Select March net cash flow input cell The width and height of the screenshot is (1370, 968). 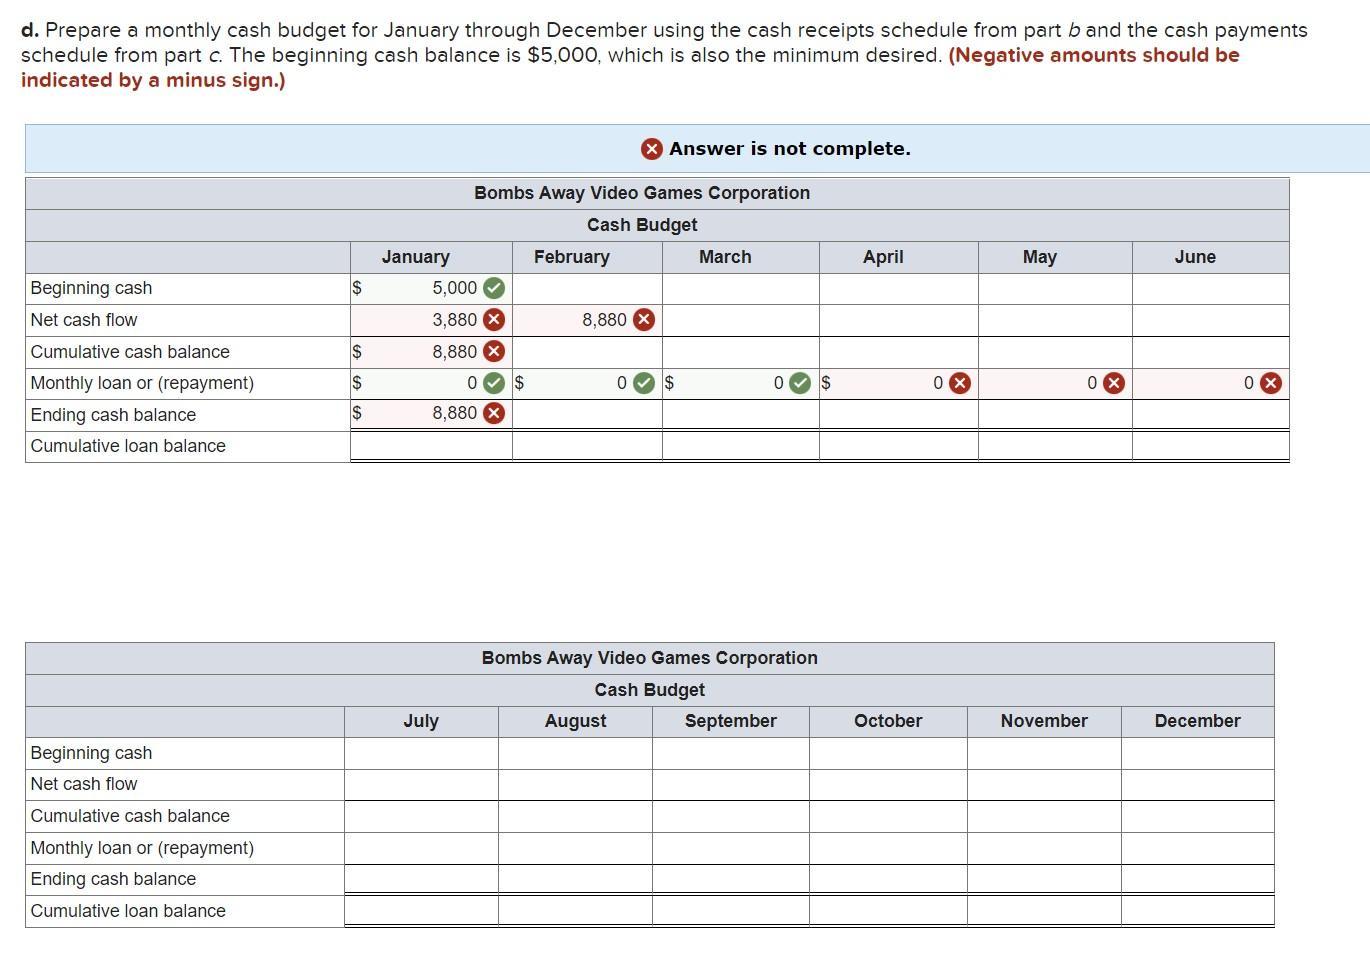click(741, 320)
